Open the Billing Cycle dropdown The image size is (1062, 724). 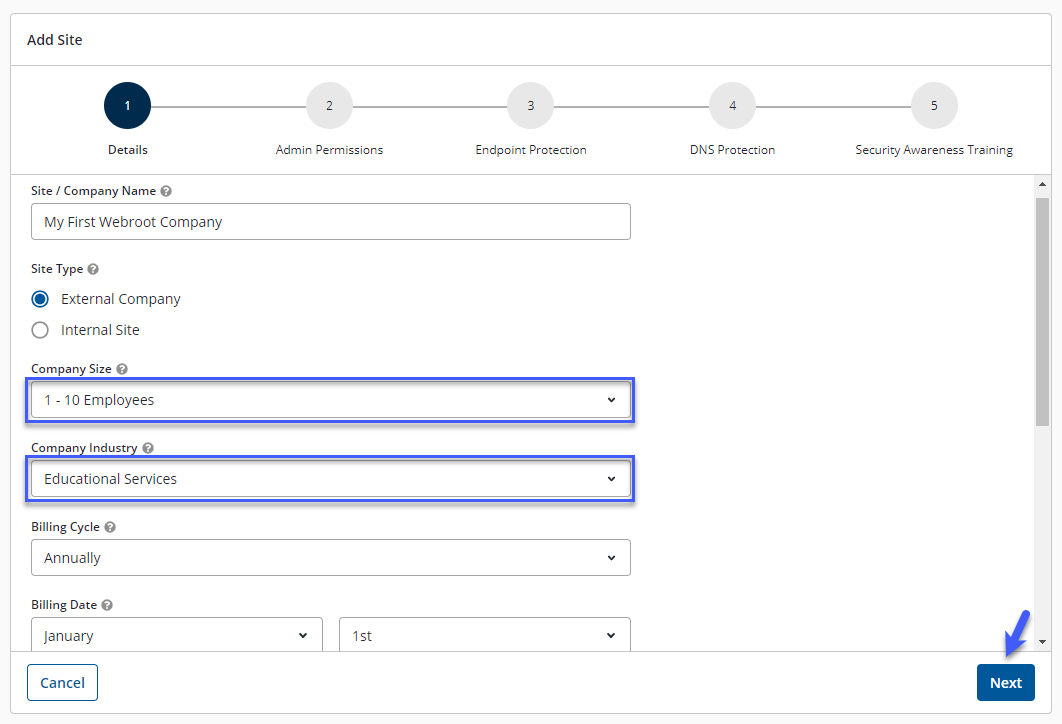[331, 558]
